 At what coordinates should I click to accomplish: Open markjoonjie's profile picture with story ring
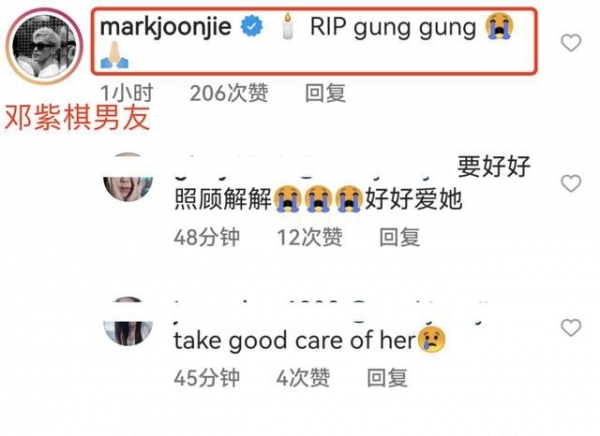(44, 46)
